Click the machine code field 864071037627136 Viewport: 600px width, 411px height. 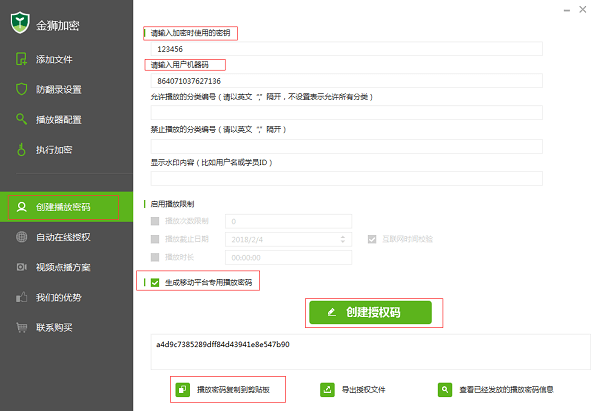(x=347, y=81)
